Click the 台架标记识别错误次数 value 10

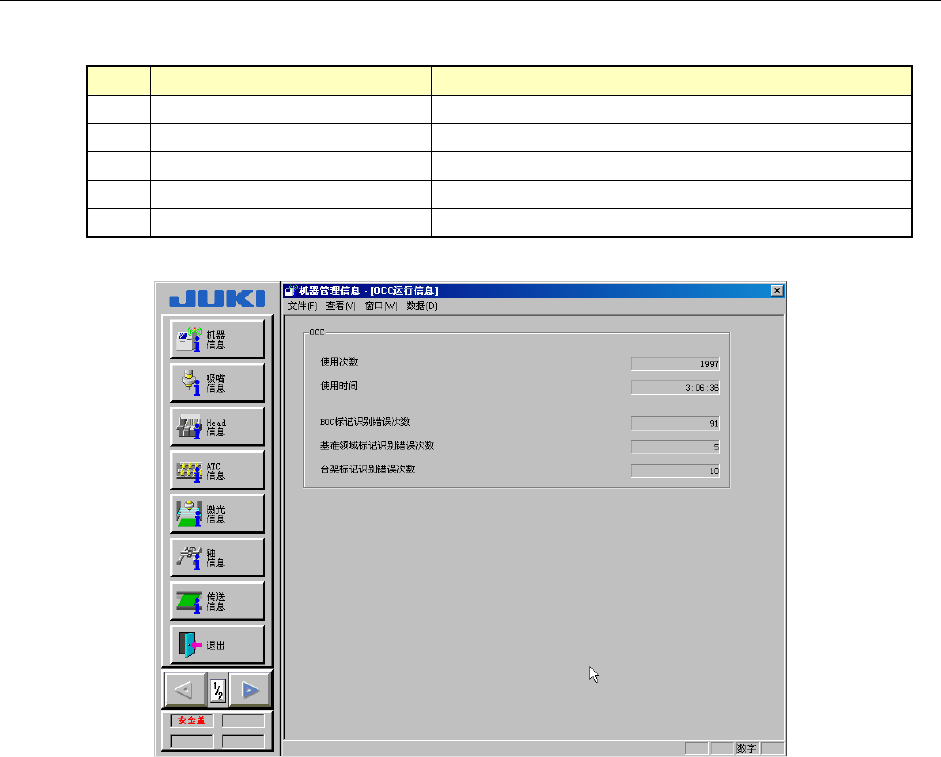point(675,471)
